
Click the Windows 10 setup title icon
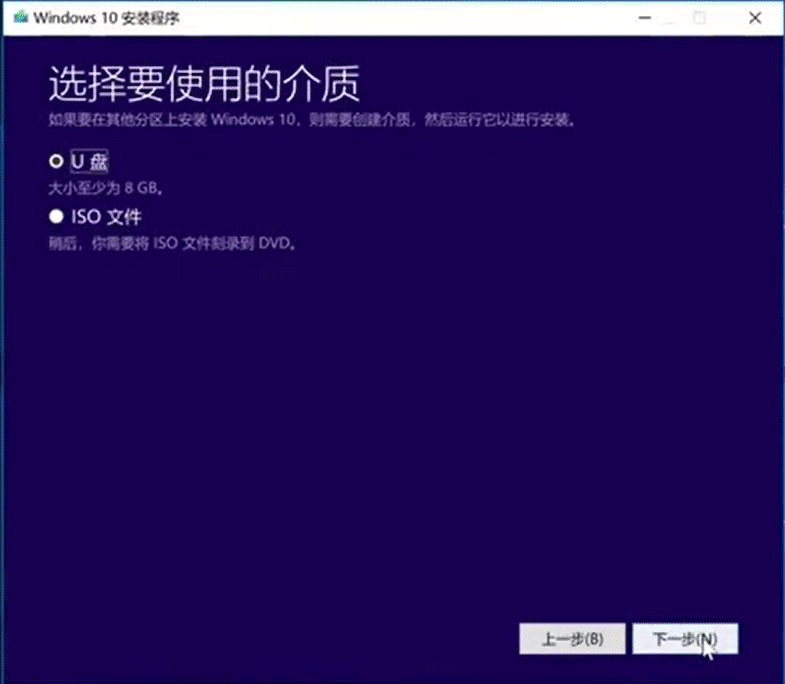(x=21, y=18)
